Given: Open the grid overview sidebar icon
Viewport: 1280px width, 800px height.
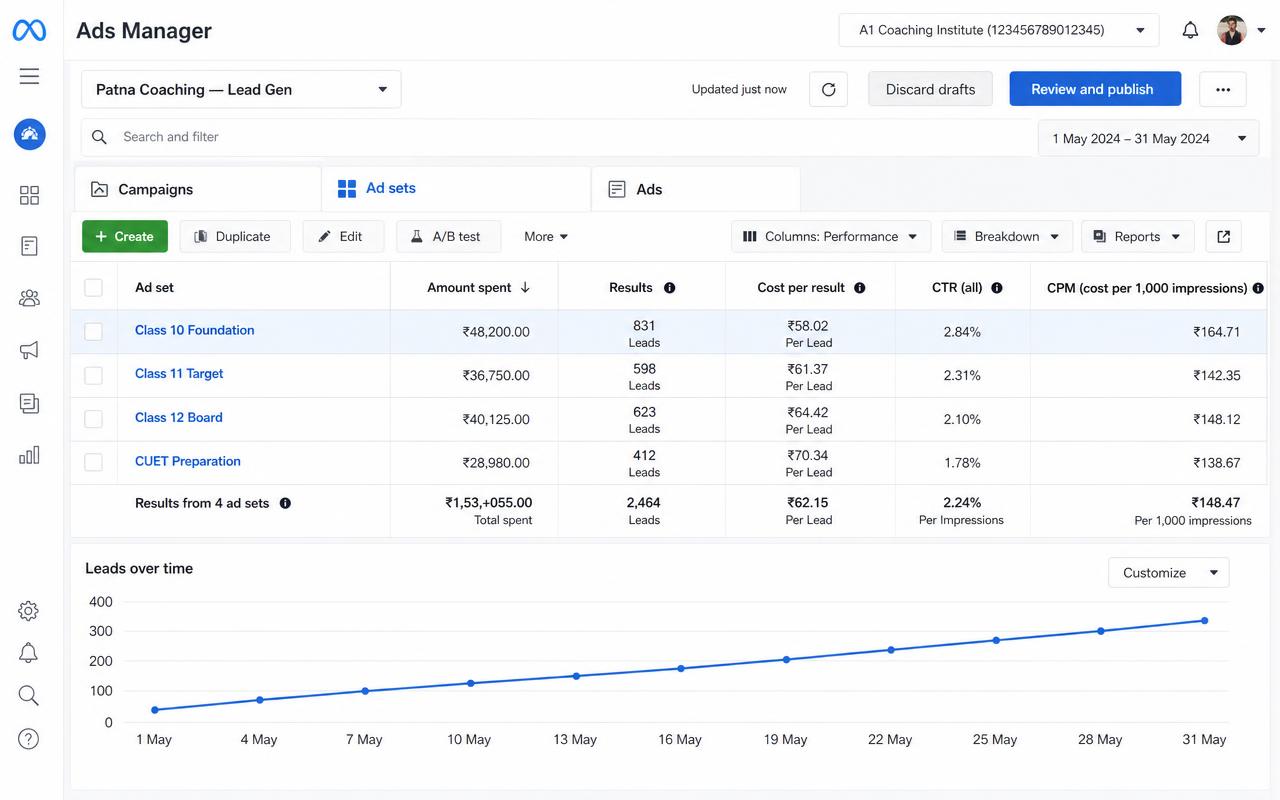Looking at the screenshot, I should 29,195.
